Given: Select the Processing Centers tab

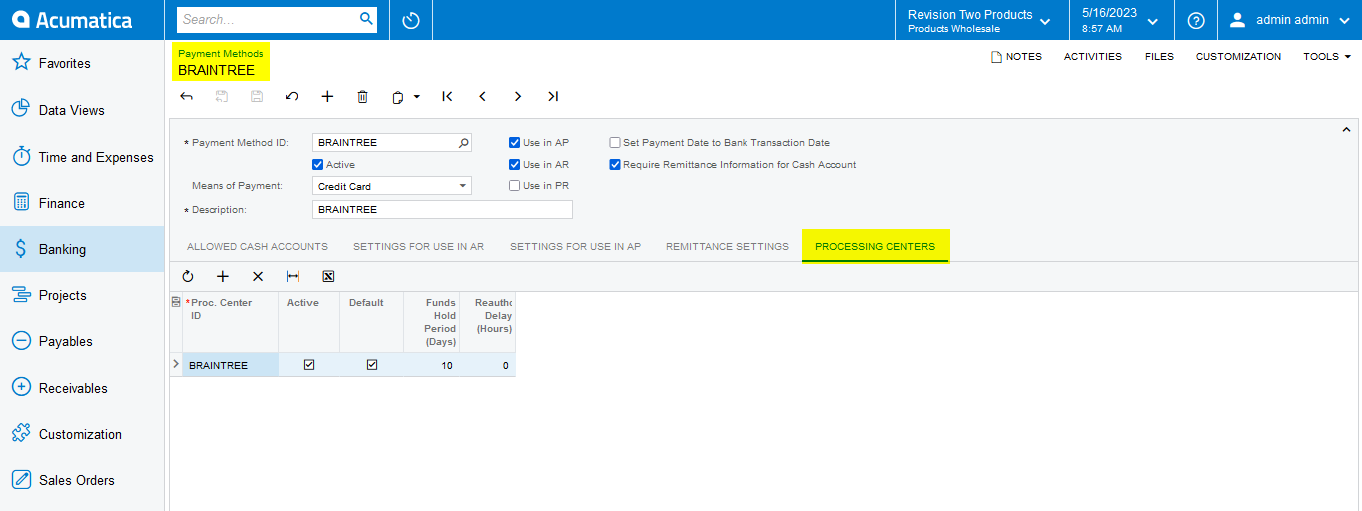Looking at the screenshot, I should [875, 246].
